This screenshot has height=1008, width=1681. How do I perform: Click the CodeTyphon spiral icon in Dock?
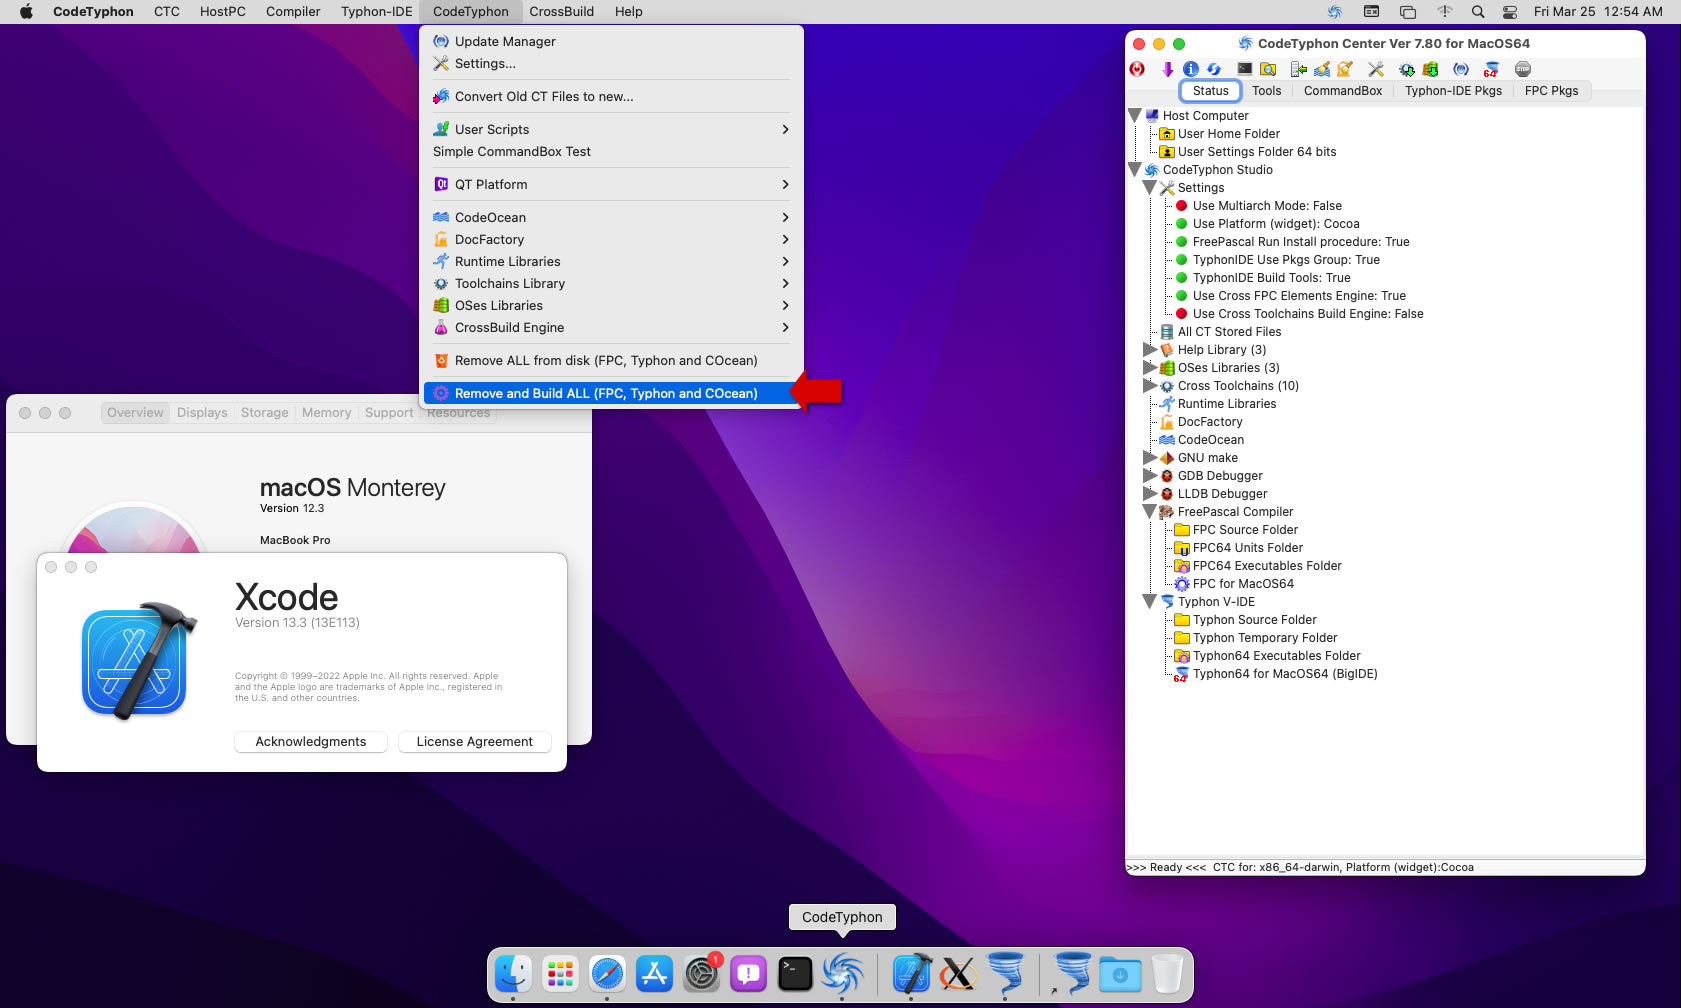click(842, 973)
